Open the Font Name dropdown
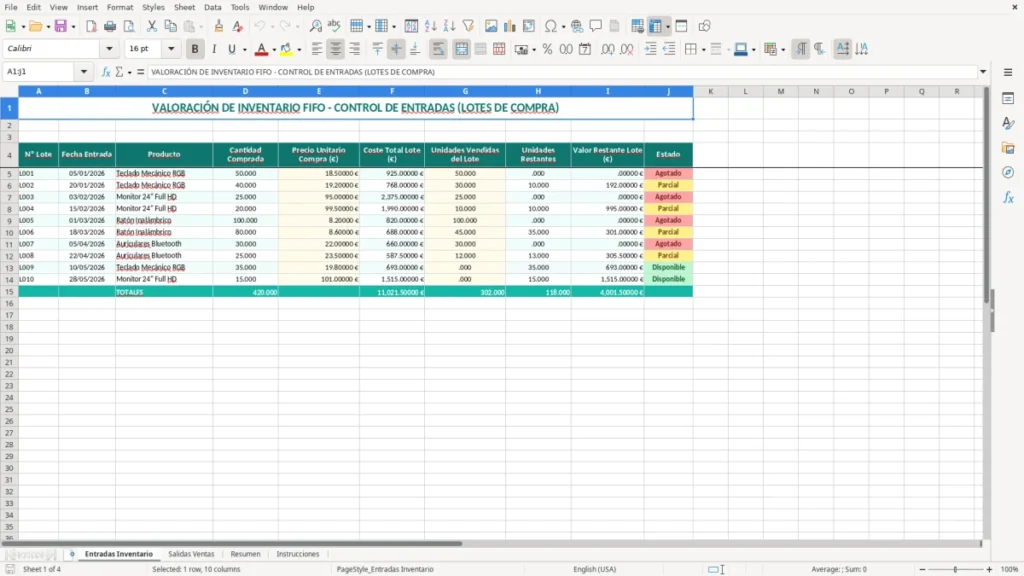 (x=109, y=49)
